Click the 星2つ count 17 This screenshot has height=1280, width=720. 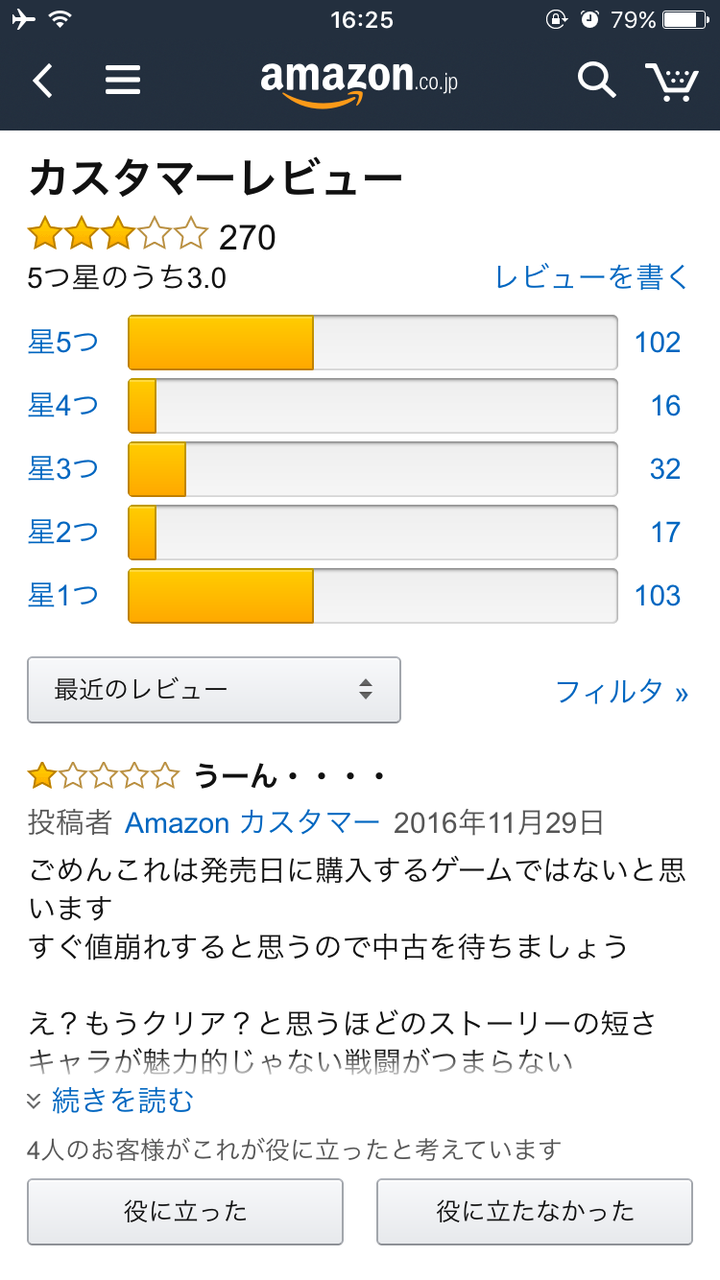click(x=665, y=532)
